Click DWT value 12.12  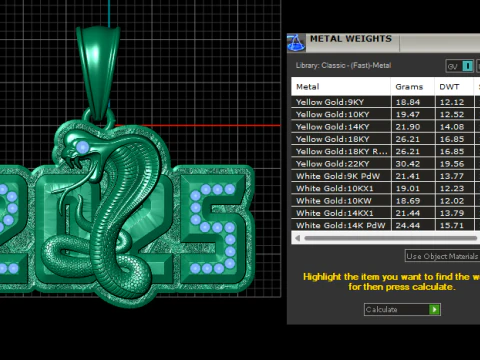(452, 102)
